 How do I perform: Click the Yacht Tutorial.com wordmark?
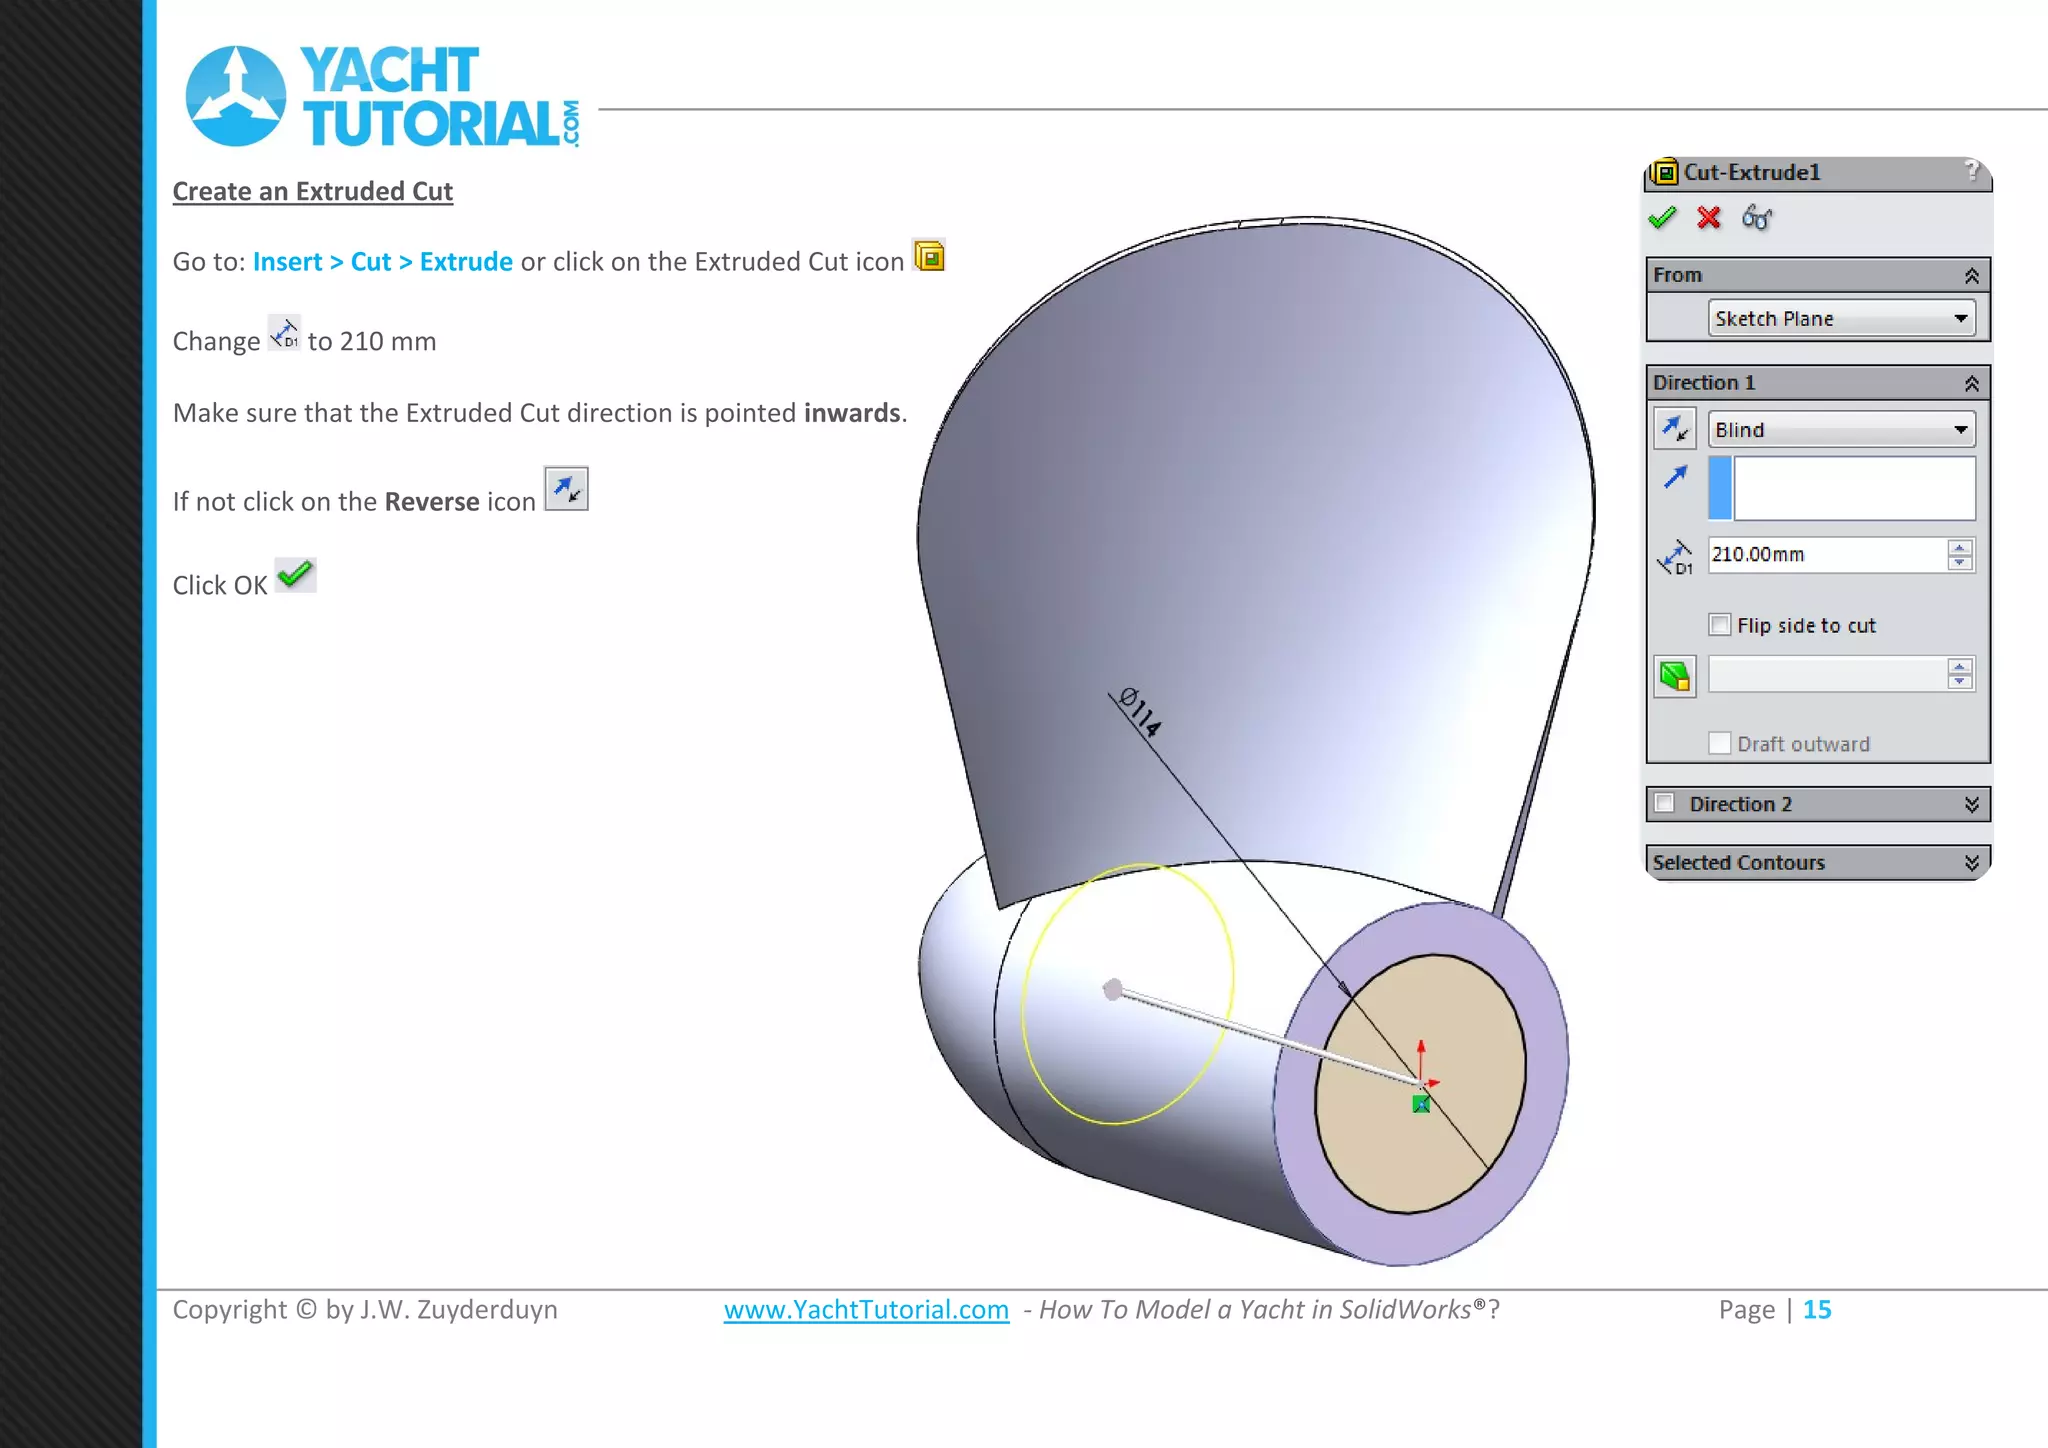440,97
